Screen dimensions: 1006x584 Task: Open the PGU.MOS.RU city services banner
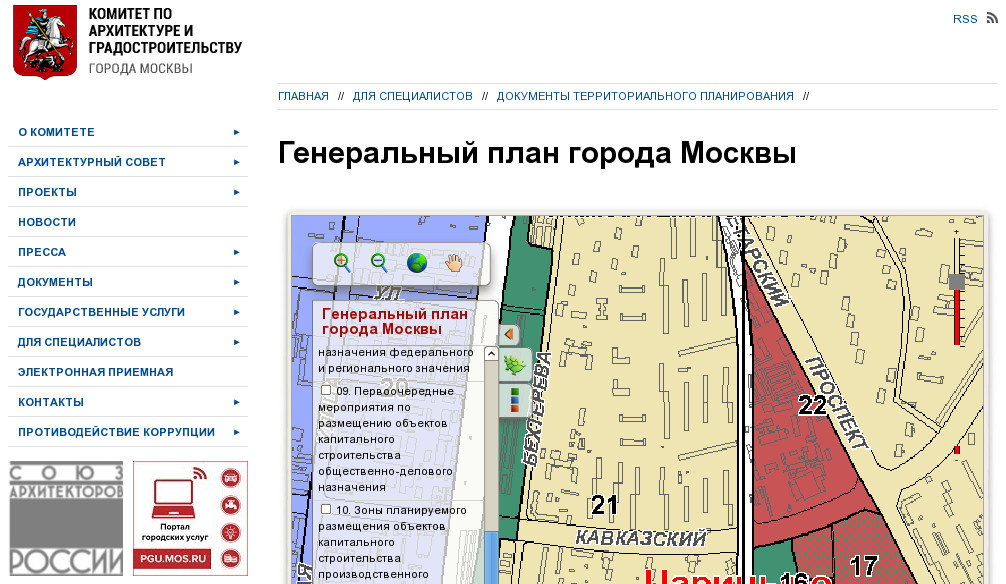point(190,518)
